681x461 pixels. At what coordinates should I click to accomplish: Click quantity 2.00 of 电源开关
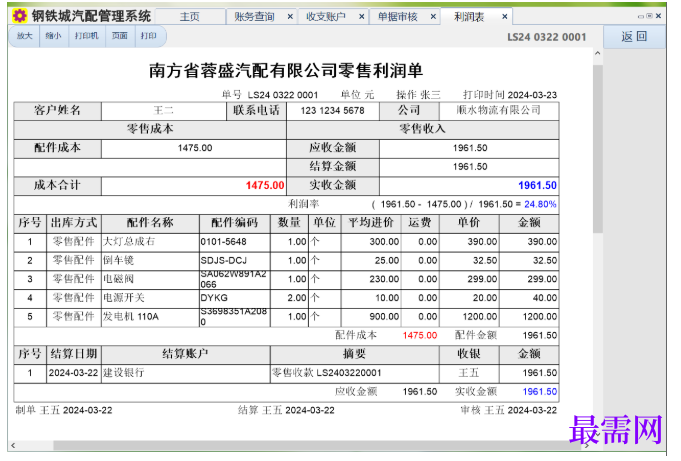(x=297, y=298)
